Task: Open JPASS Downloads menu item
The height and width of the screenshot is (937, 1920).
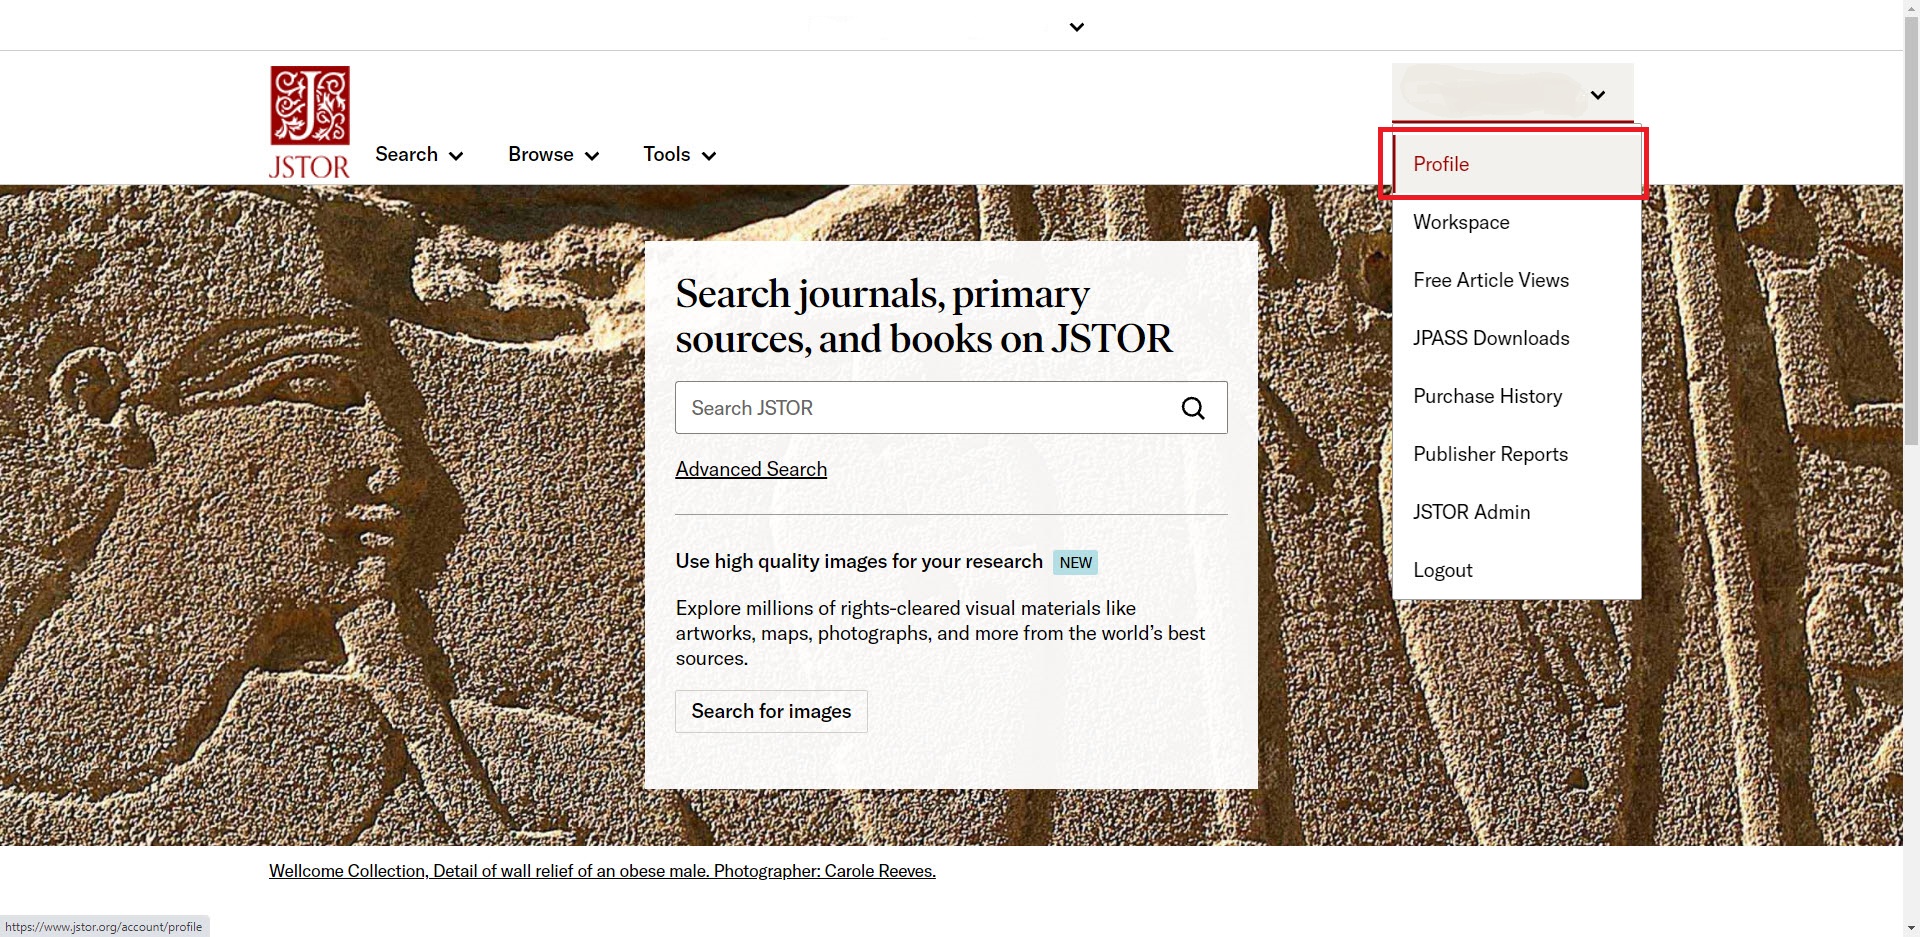Action: coord(1517,338)
